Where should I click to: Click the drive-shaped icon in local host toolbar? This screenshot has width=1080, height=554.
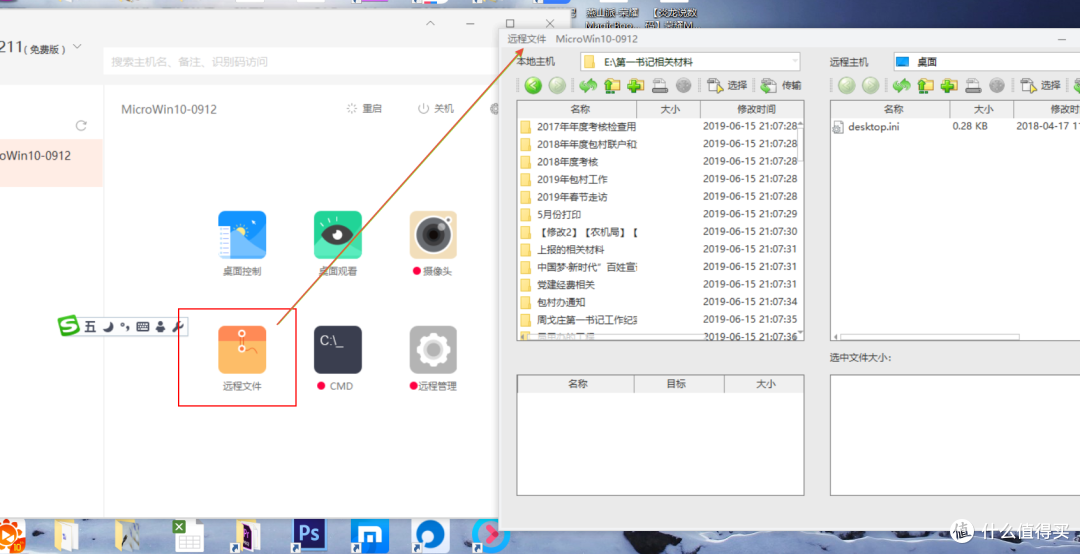660,85
